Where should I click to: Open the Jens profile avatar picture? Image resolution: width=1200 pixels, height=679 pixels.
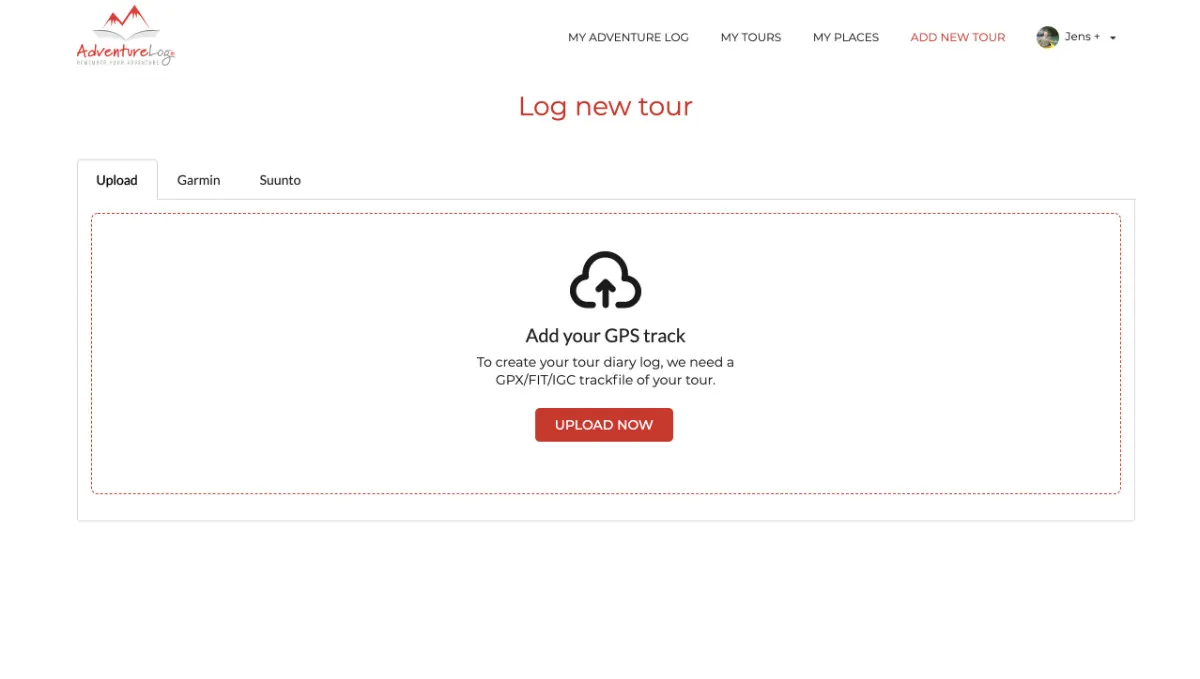(1047, 37)
